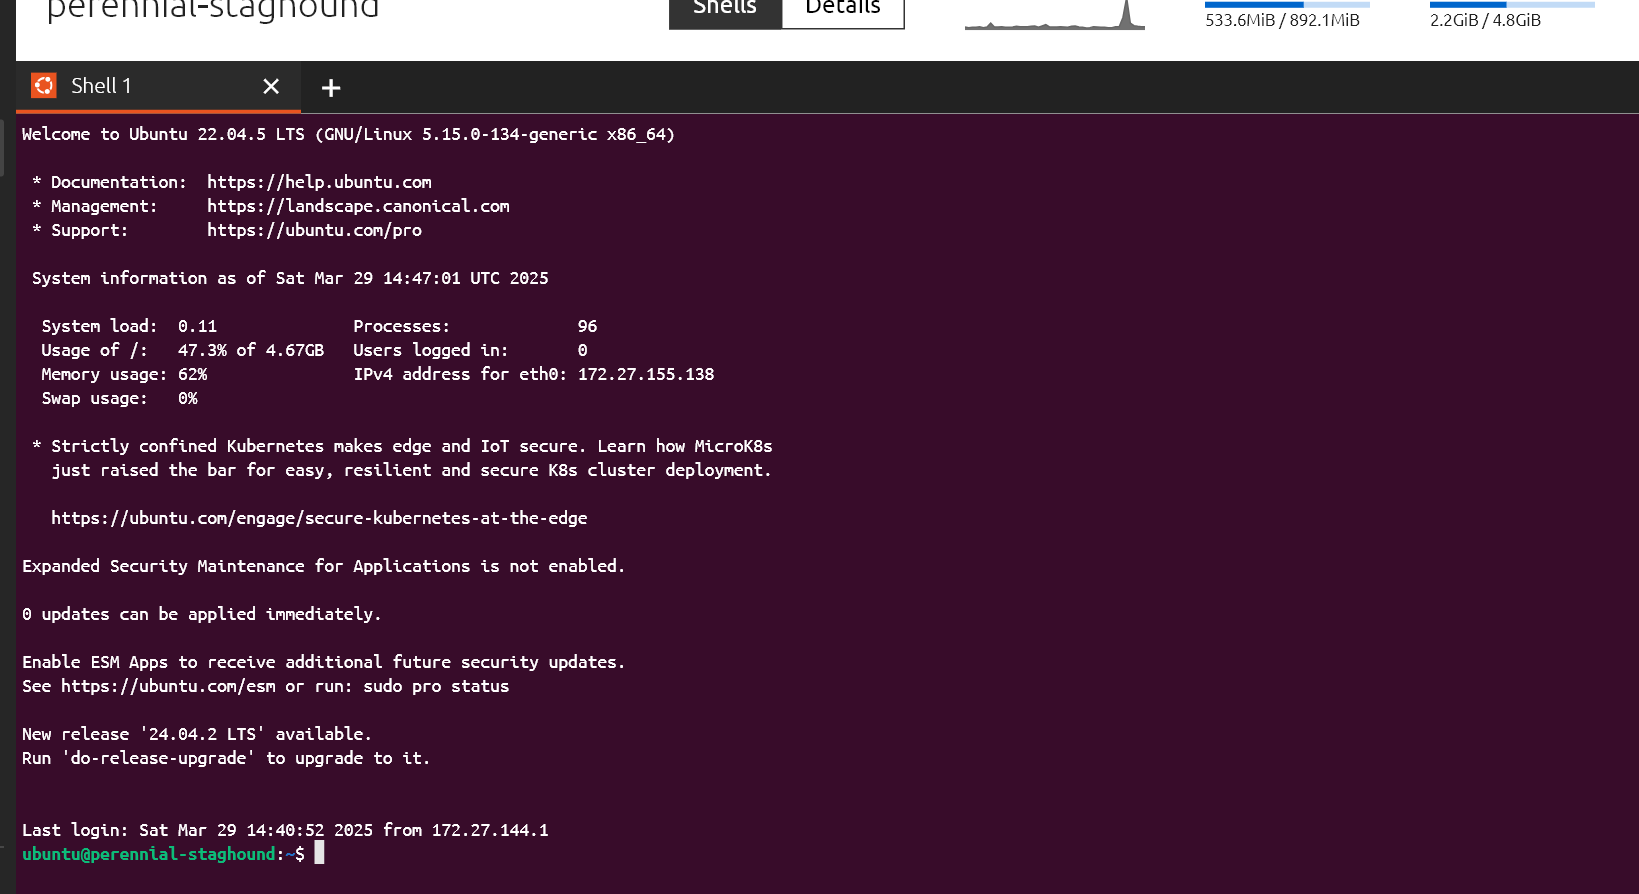Click the 2.2GiB / 4.8GiB disk usage bar

pos(1512,5)
